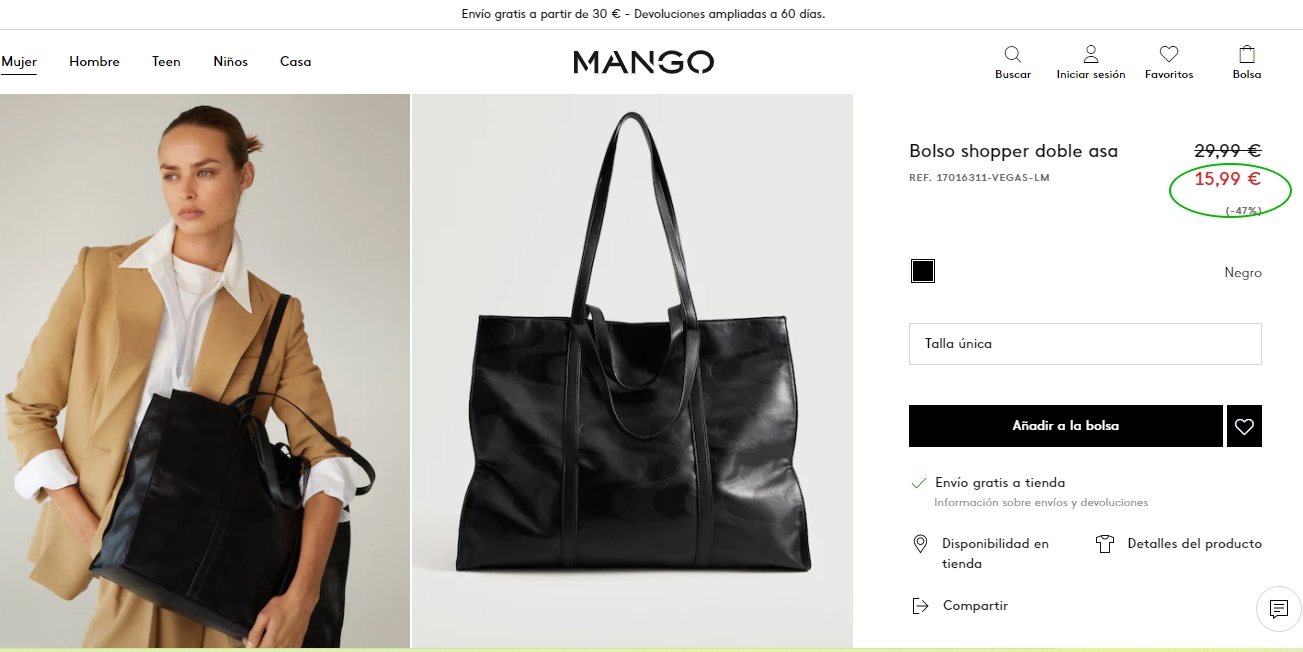Add product to favorites with heart button

[1244, 426]
